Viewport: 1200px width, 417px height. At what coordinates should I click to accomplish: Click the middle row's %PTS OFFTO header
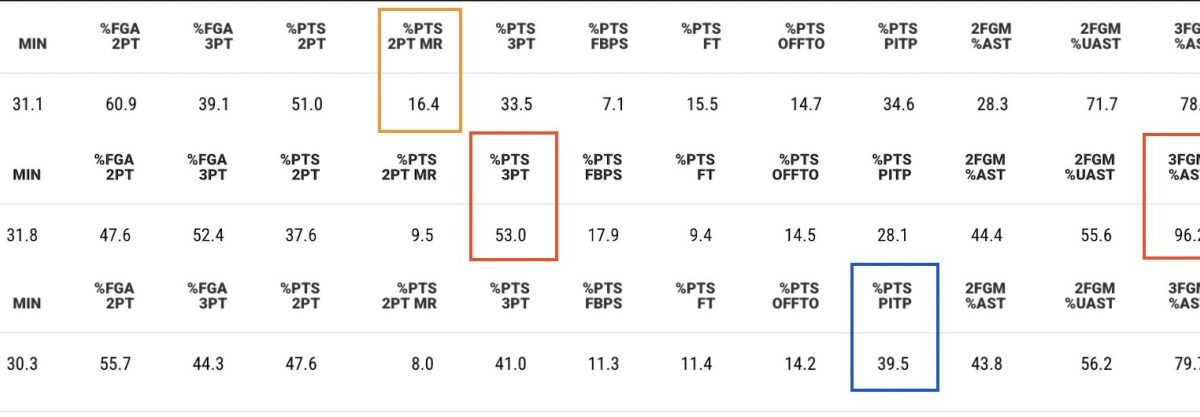795,166
